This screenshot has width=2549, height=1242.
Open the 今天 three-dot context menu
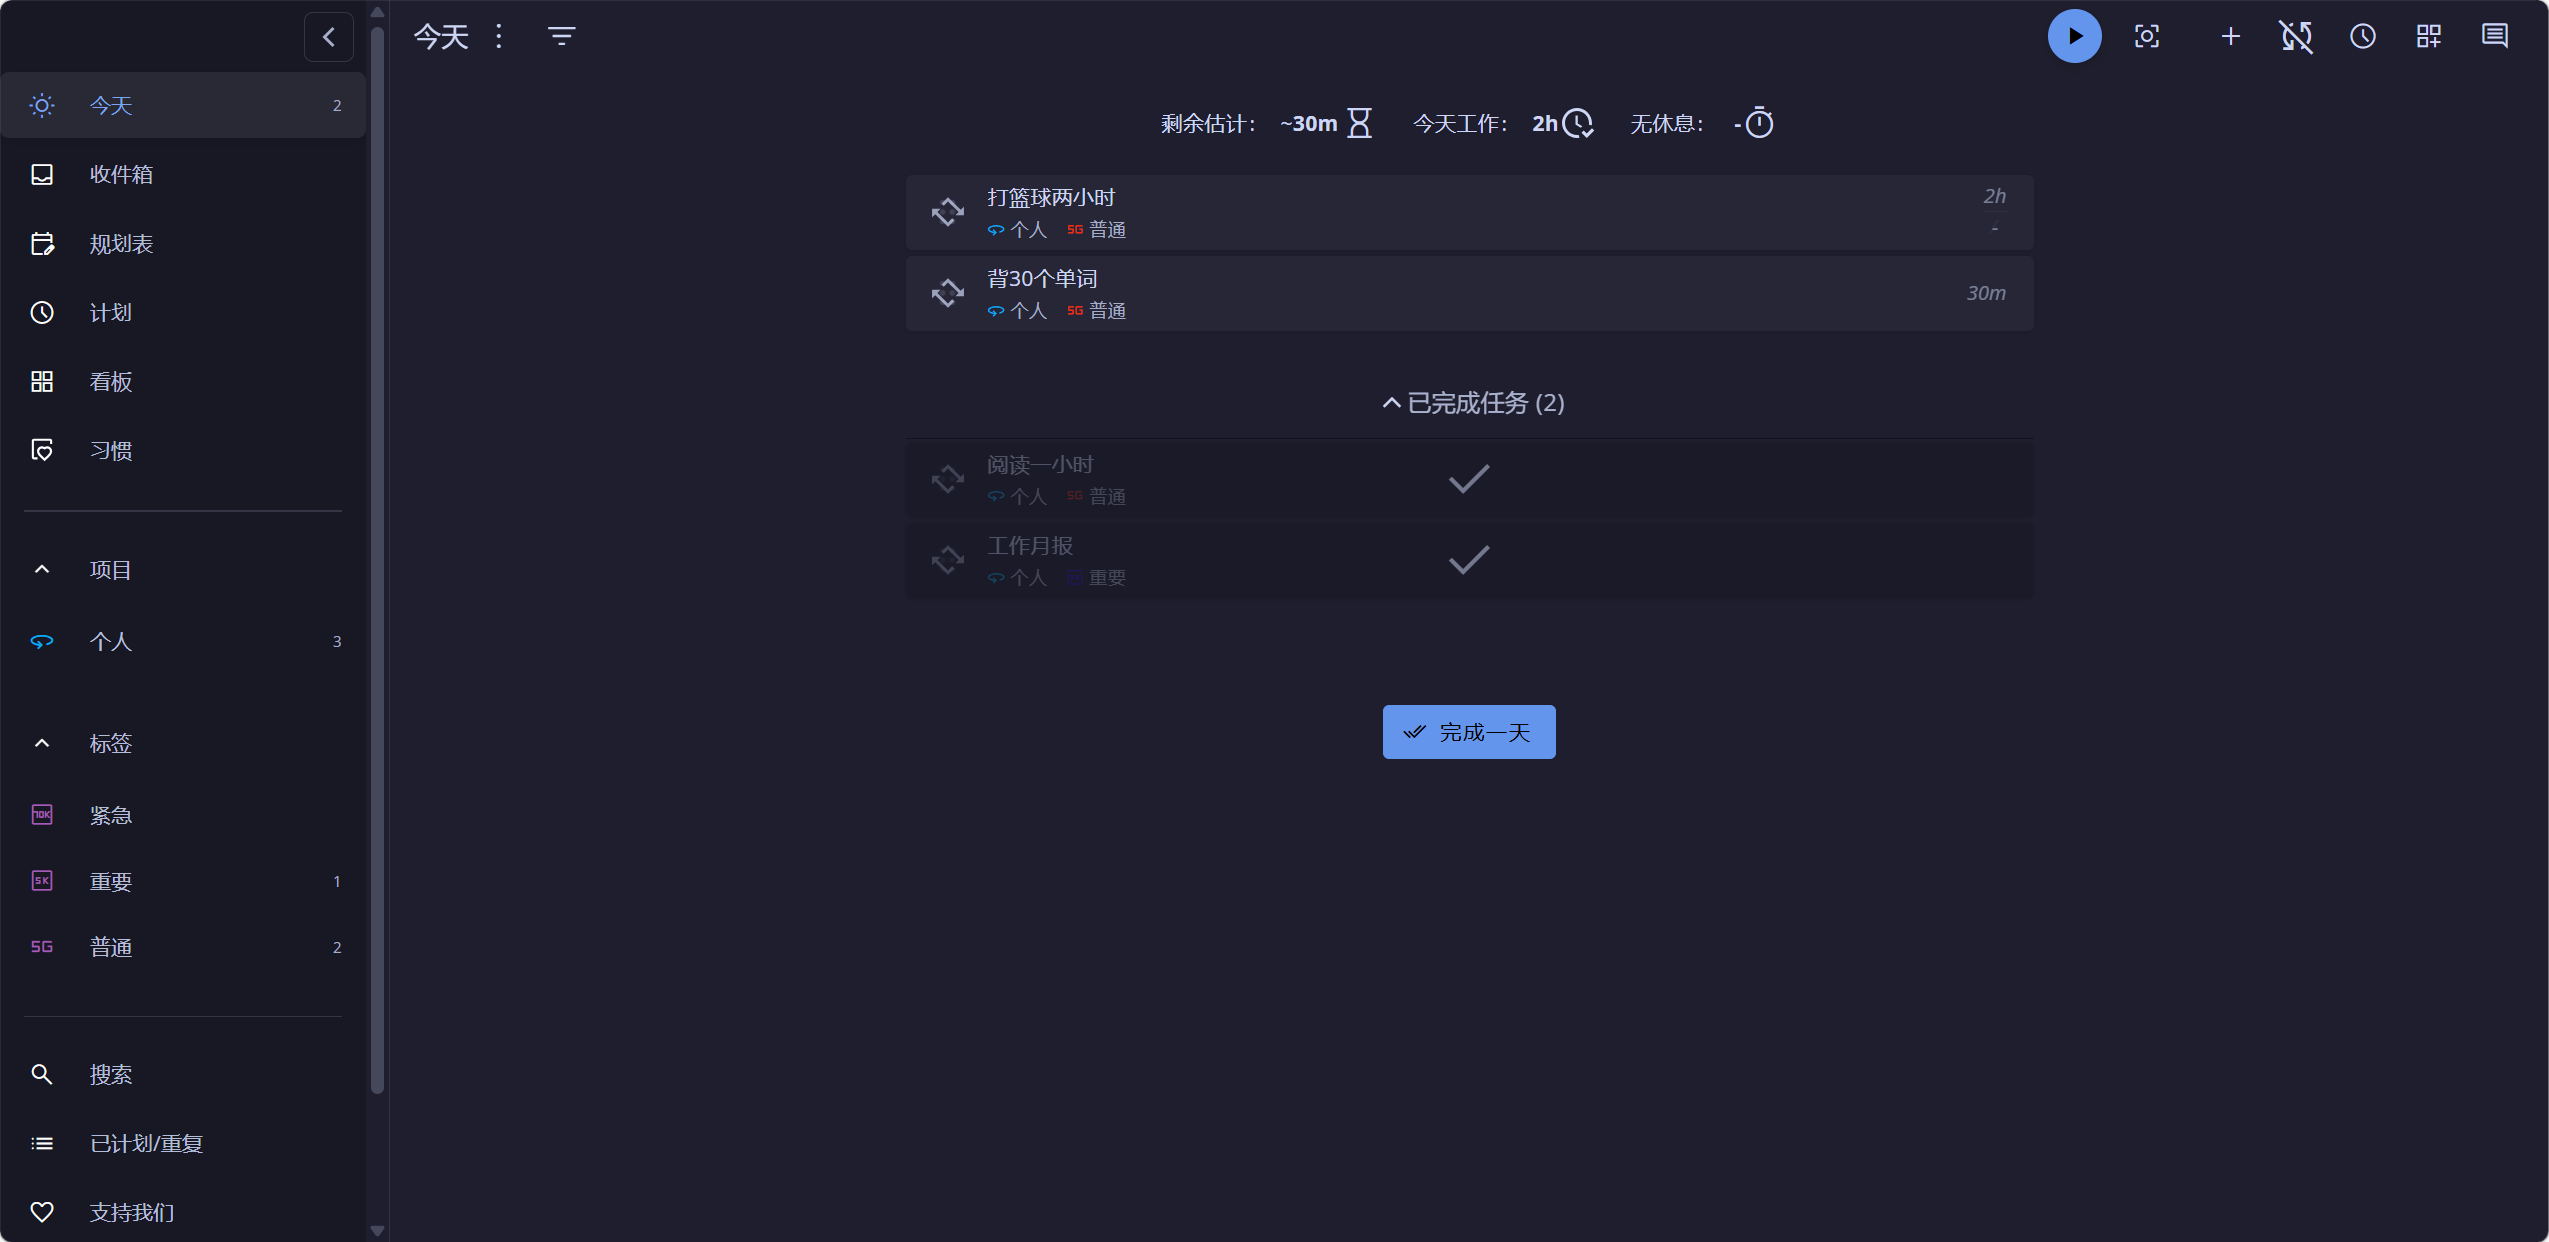499,37
